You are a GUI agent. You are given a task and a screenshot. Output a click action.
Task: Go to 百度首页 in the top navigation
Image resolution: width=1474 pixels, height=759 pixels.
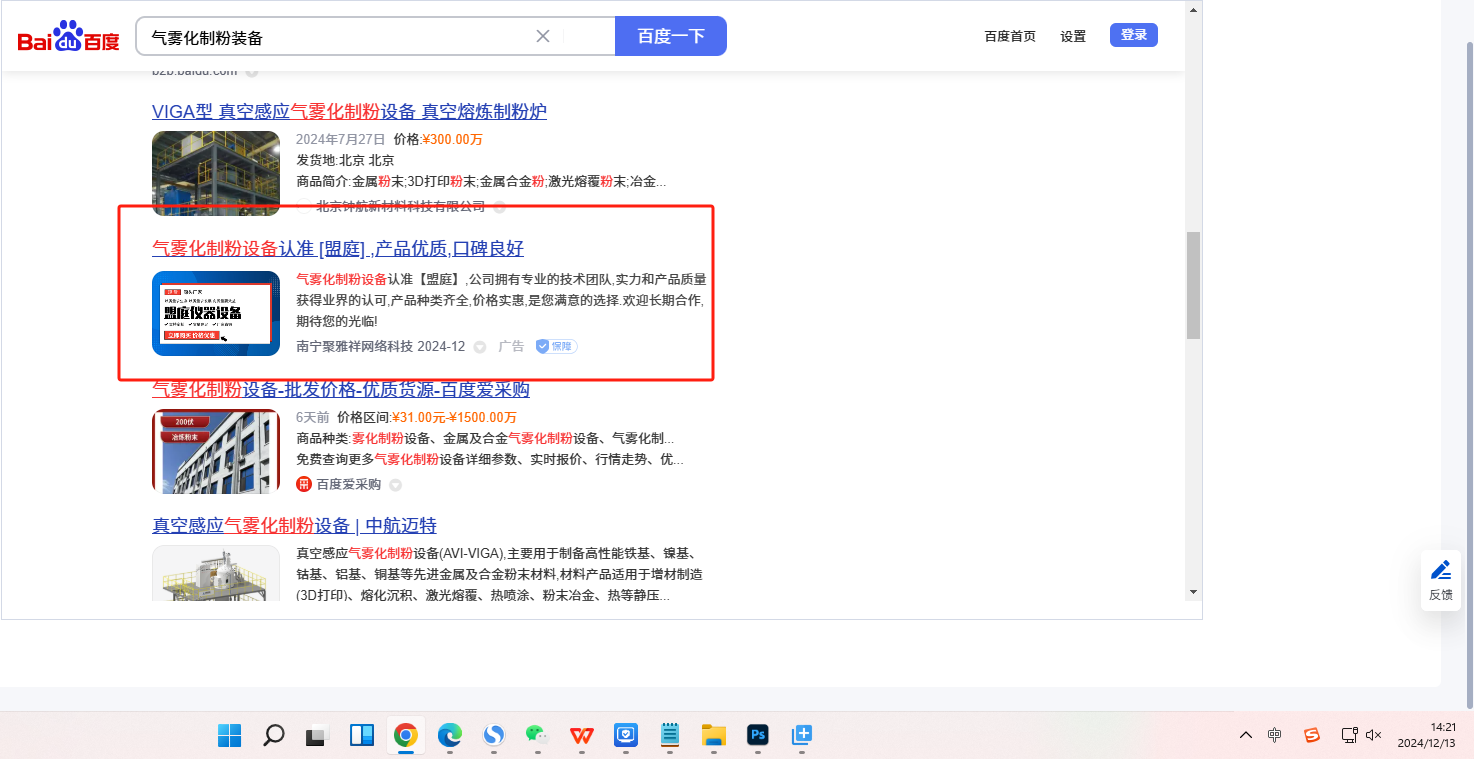click(1010, 36)
